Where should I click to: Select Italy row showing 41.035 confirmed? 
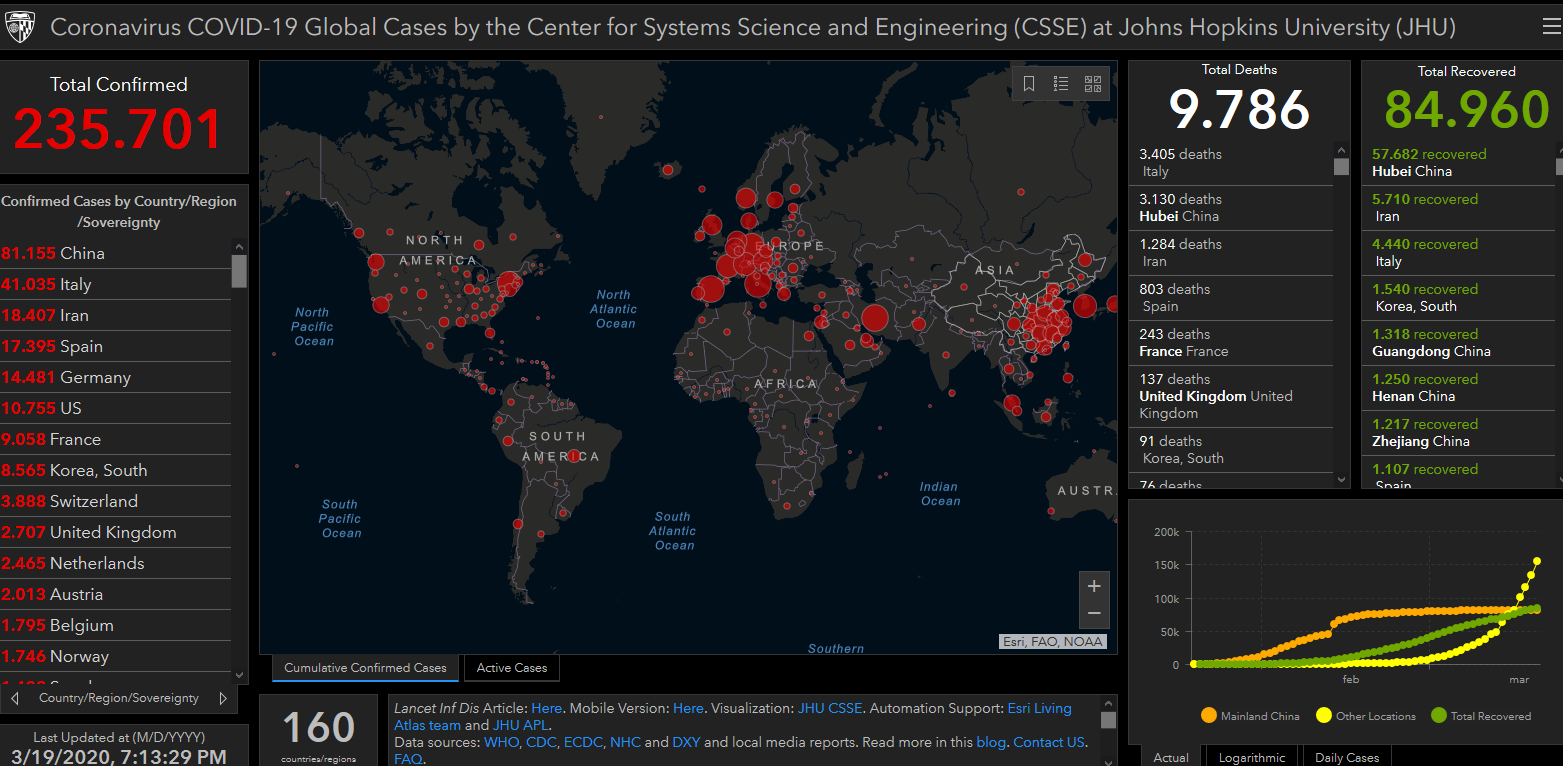click(115, 284)
